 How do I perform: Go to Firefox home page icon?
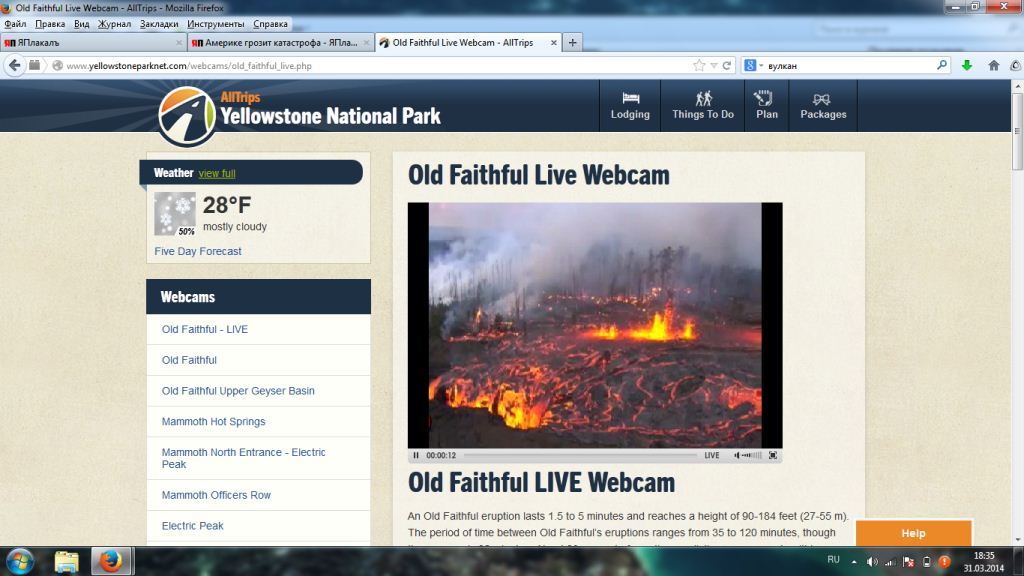coord(993,65)
